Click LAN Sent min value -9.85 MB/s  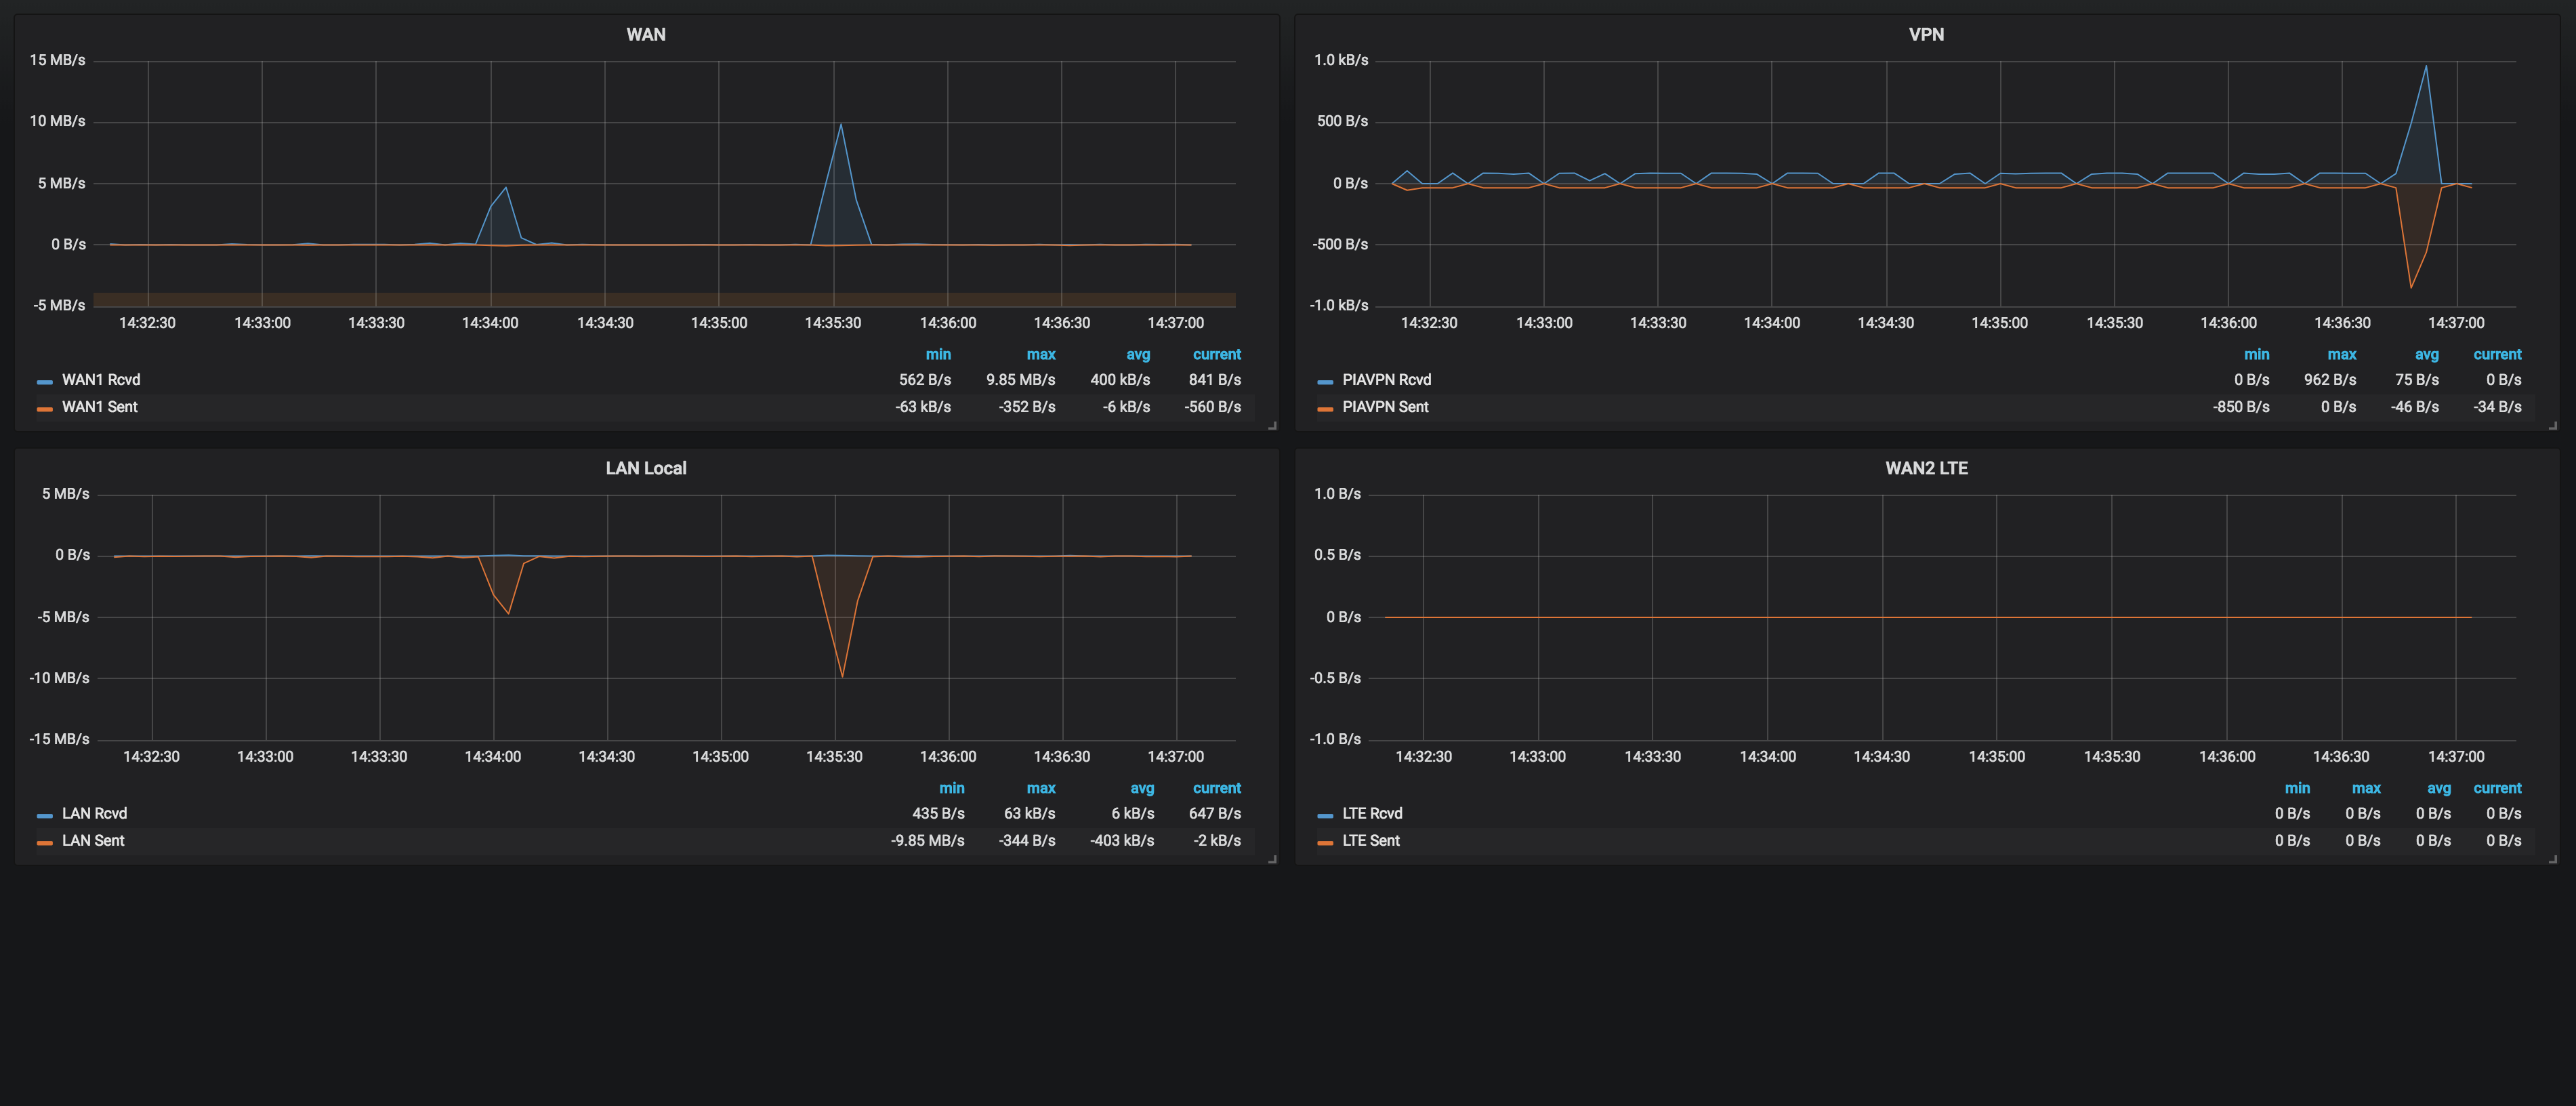[928, 841]
